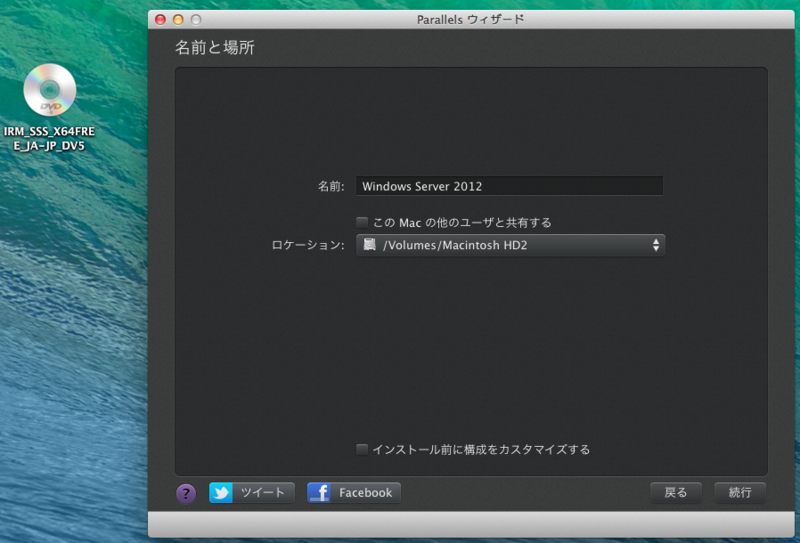The height and width of the screenshot is (543, 800).
Task: Click the Twitter bird icon
Action: pos(221,493)
